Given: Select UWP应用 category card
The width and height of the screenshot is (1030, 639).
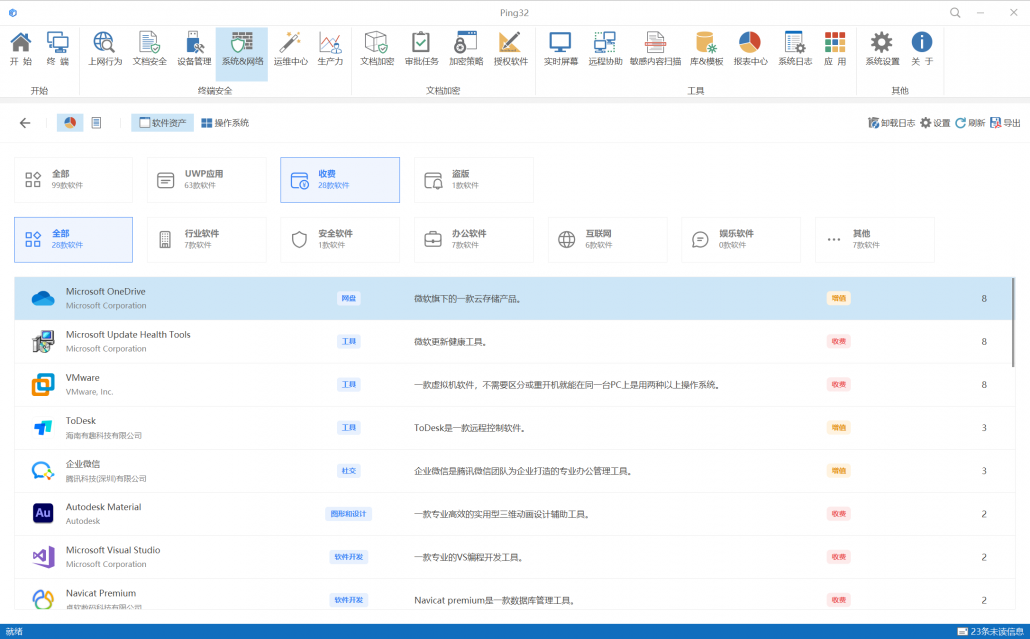Looking at the screenshot, I should pos(207,179).
